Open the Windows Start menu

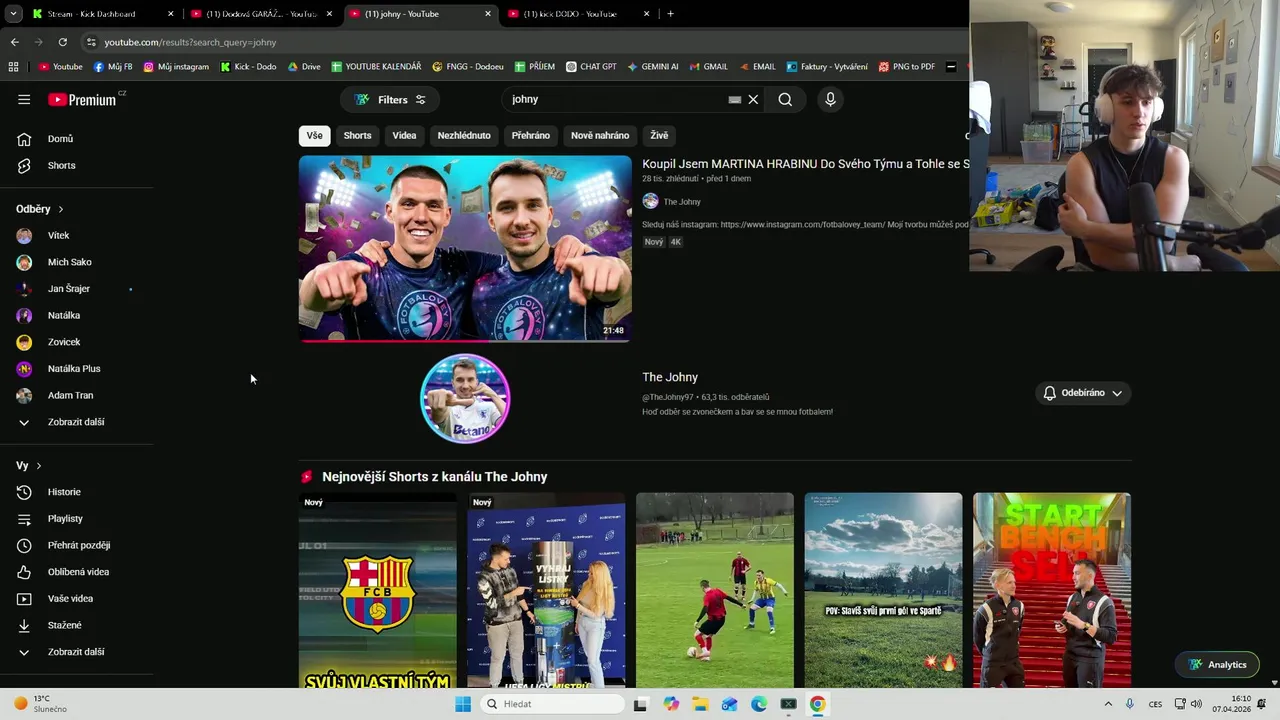pyautogui.click(x=462, y=704)
